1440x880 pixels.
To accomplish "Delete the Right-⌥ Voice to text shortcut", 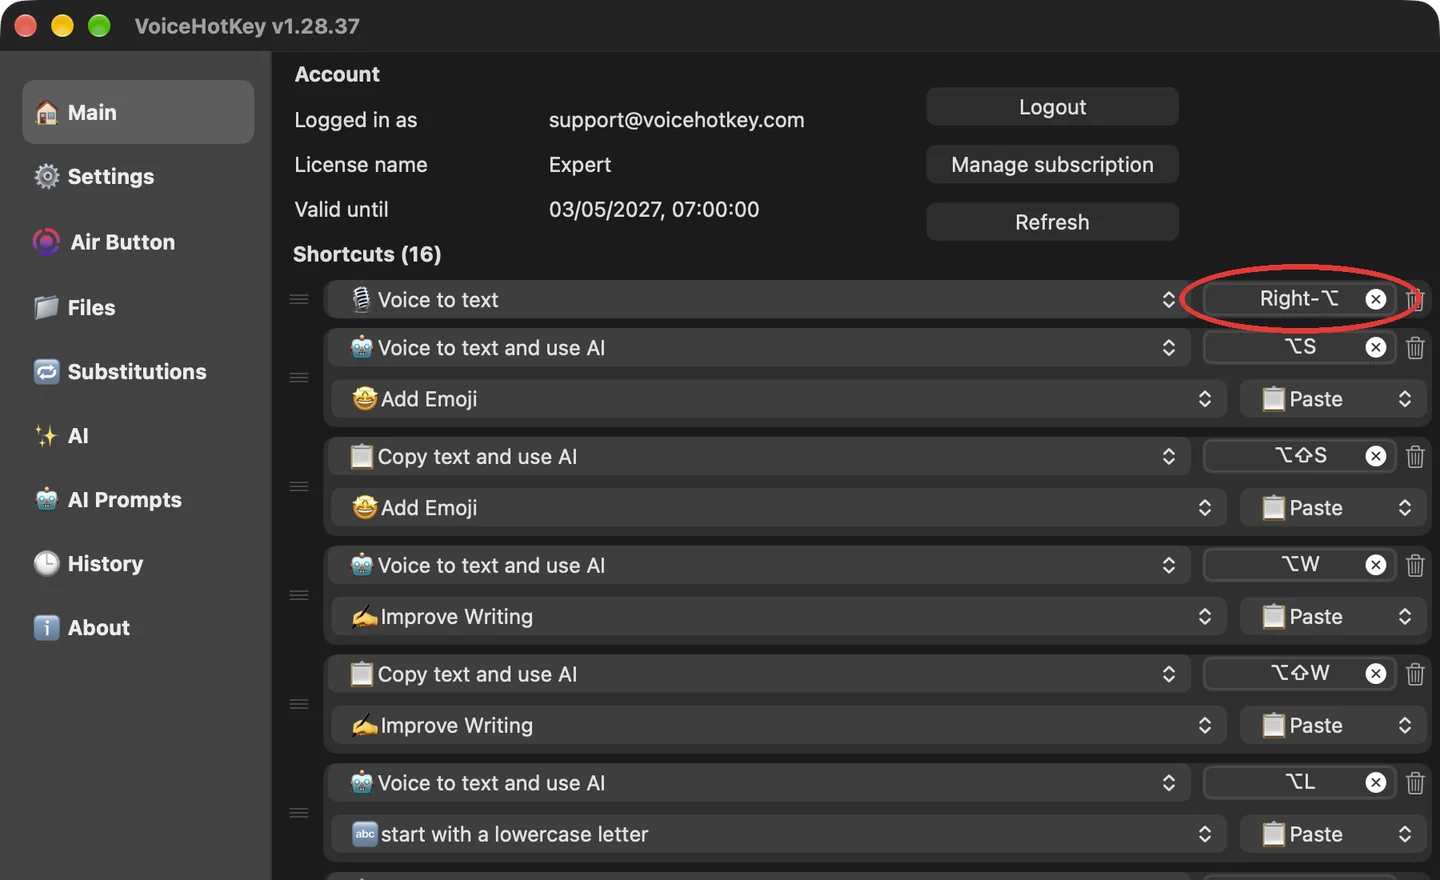I will click(1415, 299).
